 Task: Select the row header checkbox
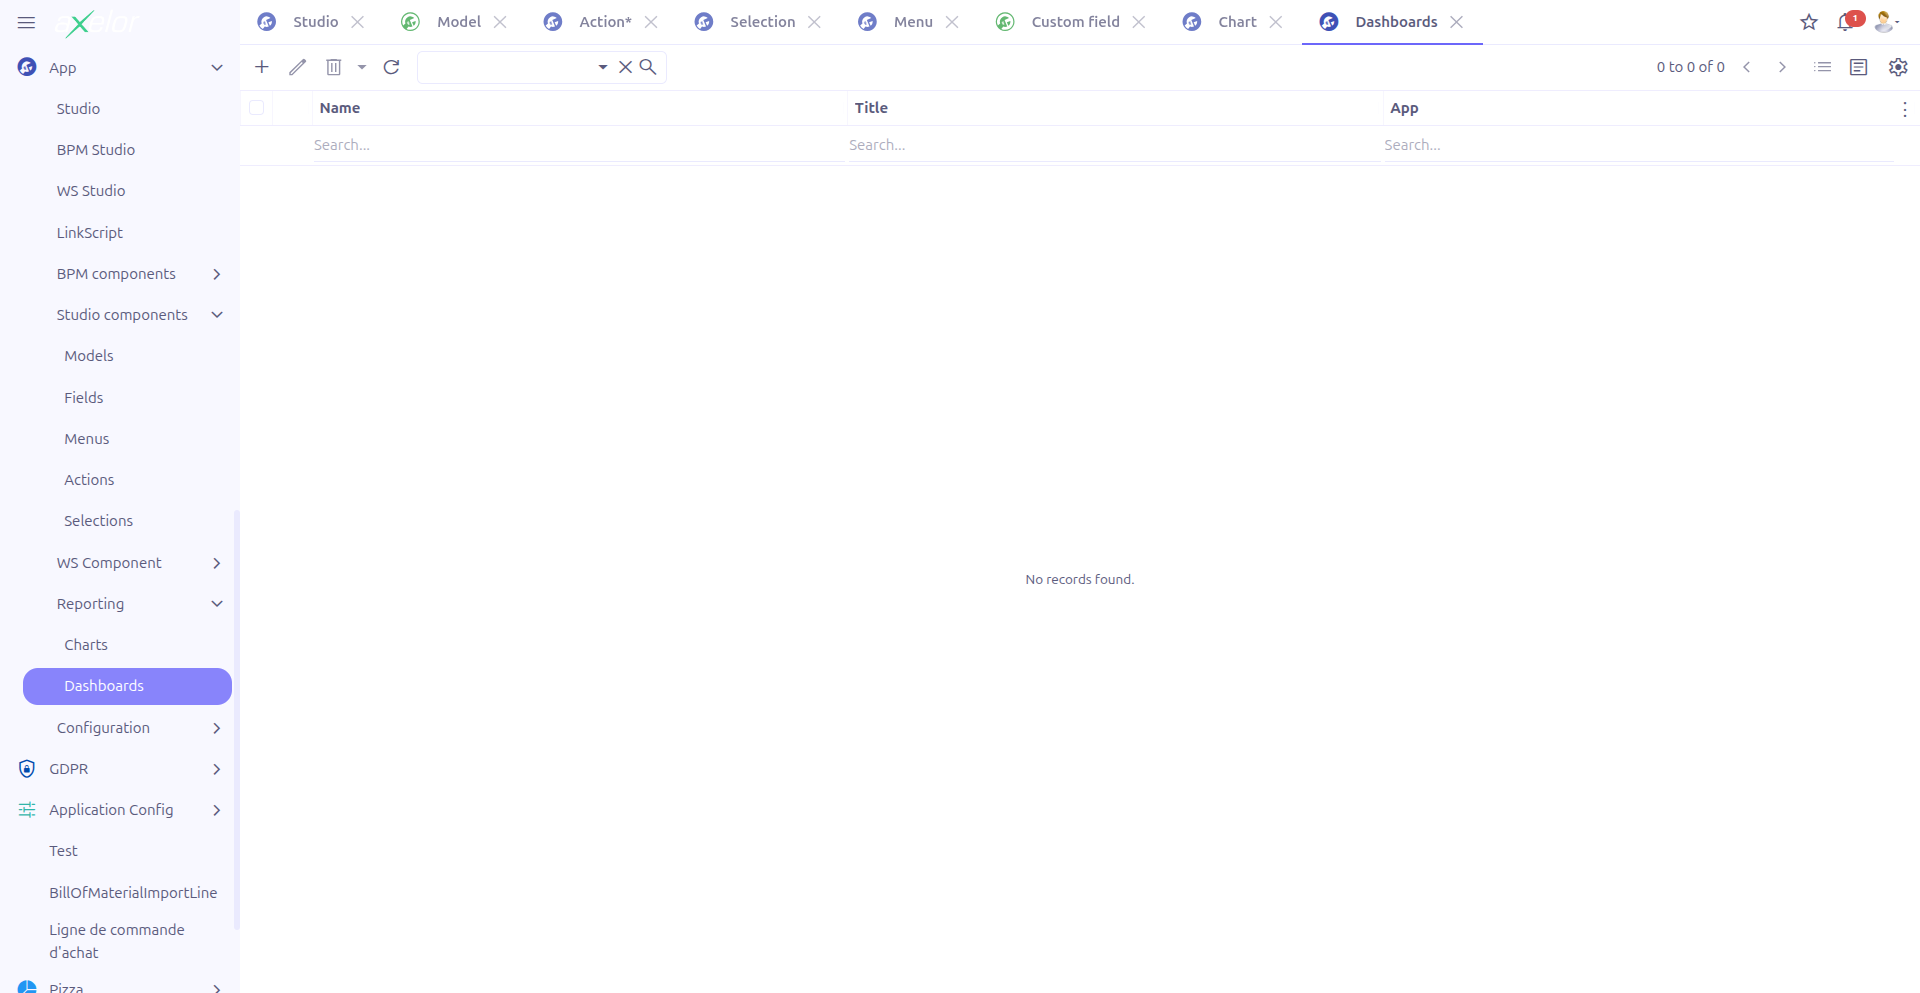tap(256, 107)
